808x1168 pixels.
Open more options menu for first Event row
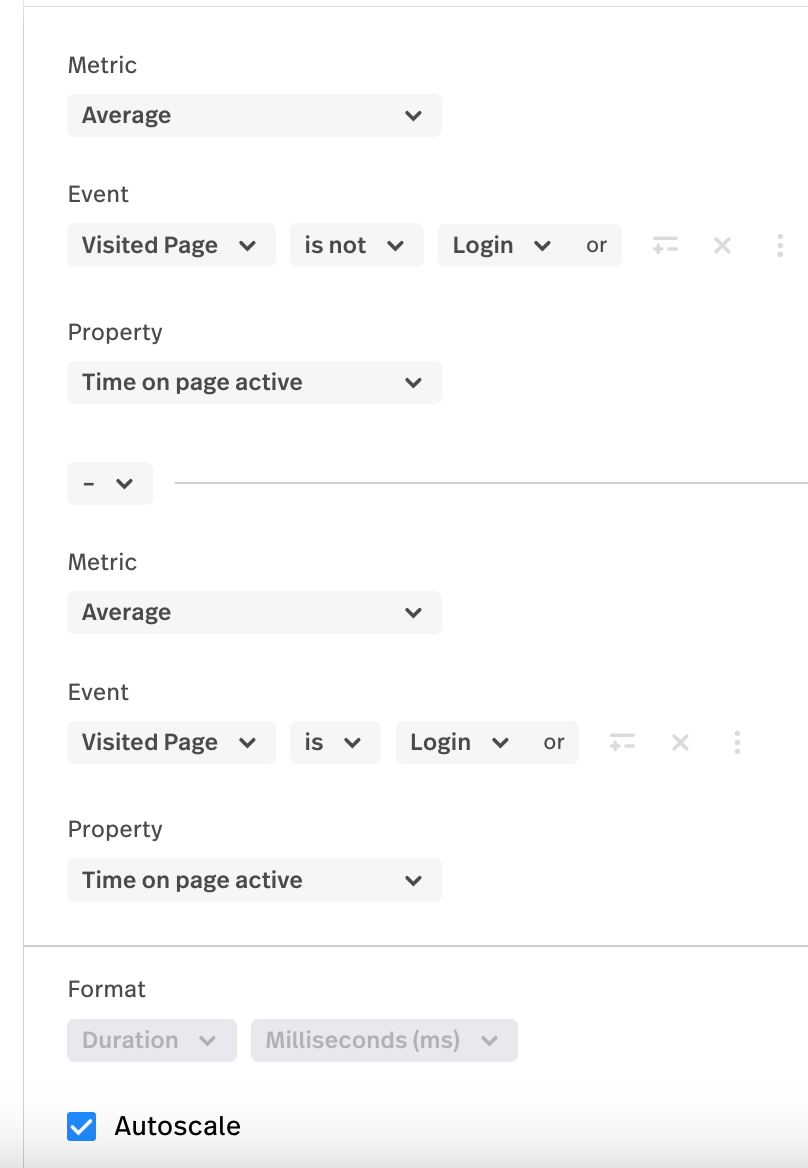point(780,245)
